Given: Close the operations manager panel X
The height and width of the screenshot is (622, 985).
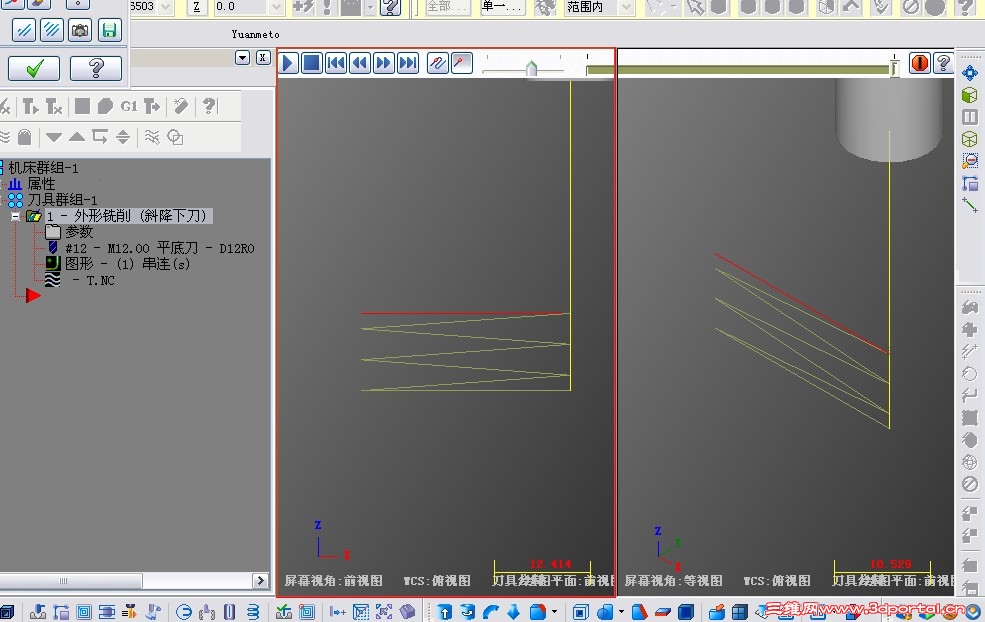Looking at the screenshot, I should coord(263,58).
